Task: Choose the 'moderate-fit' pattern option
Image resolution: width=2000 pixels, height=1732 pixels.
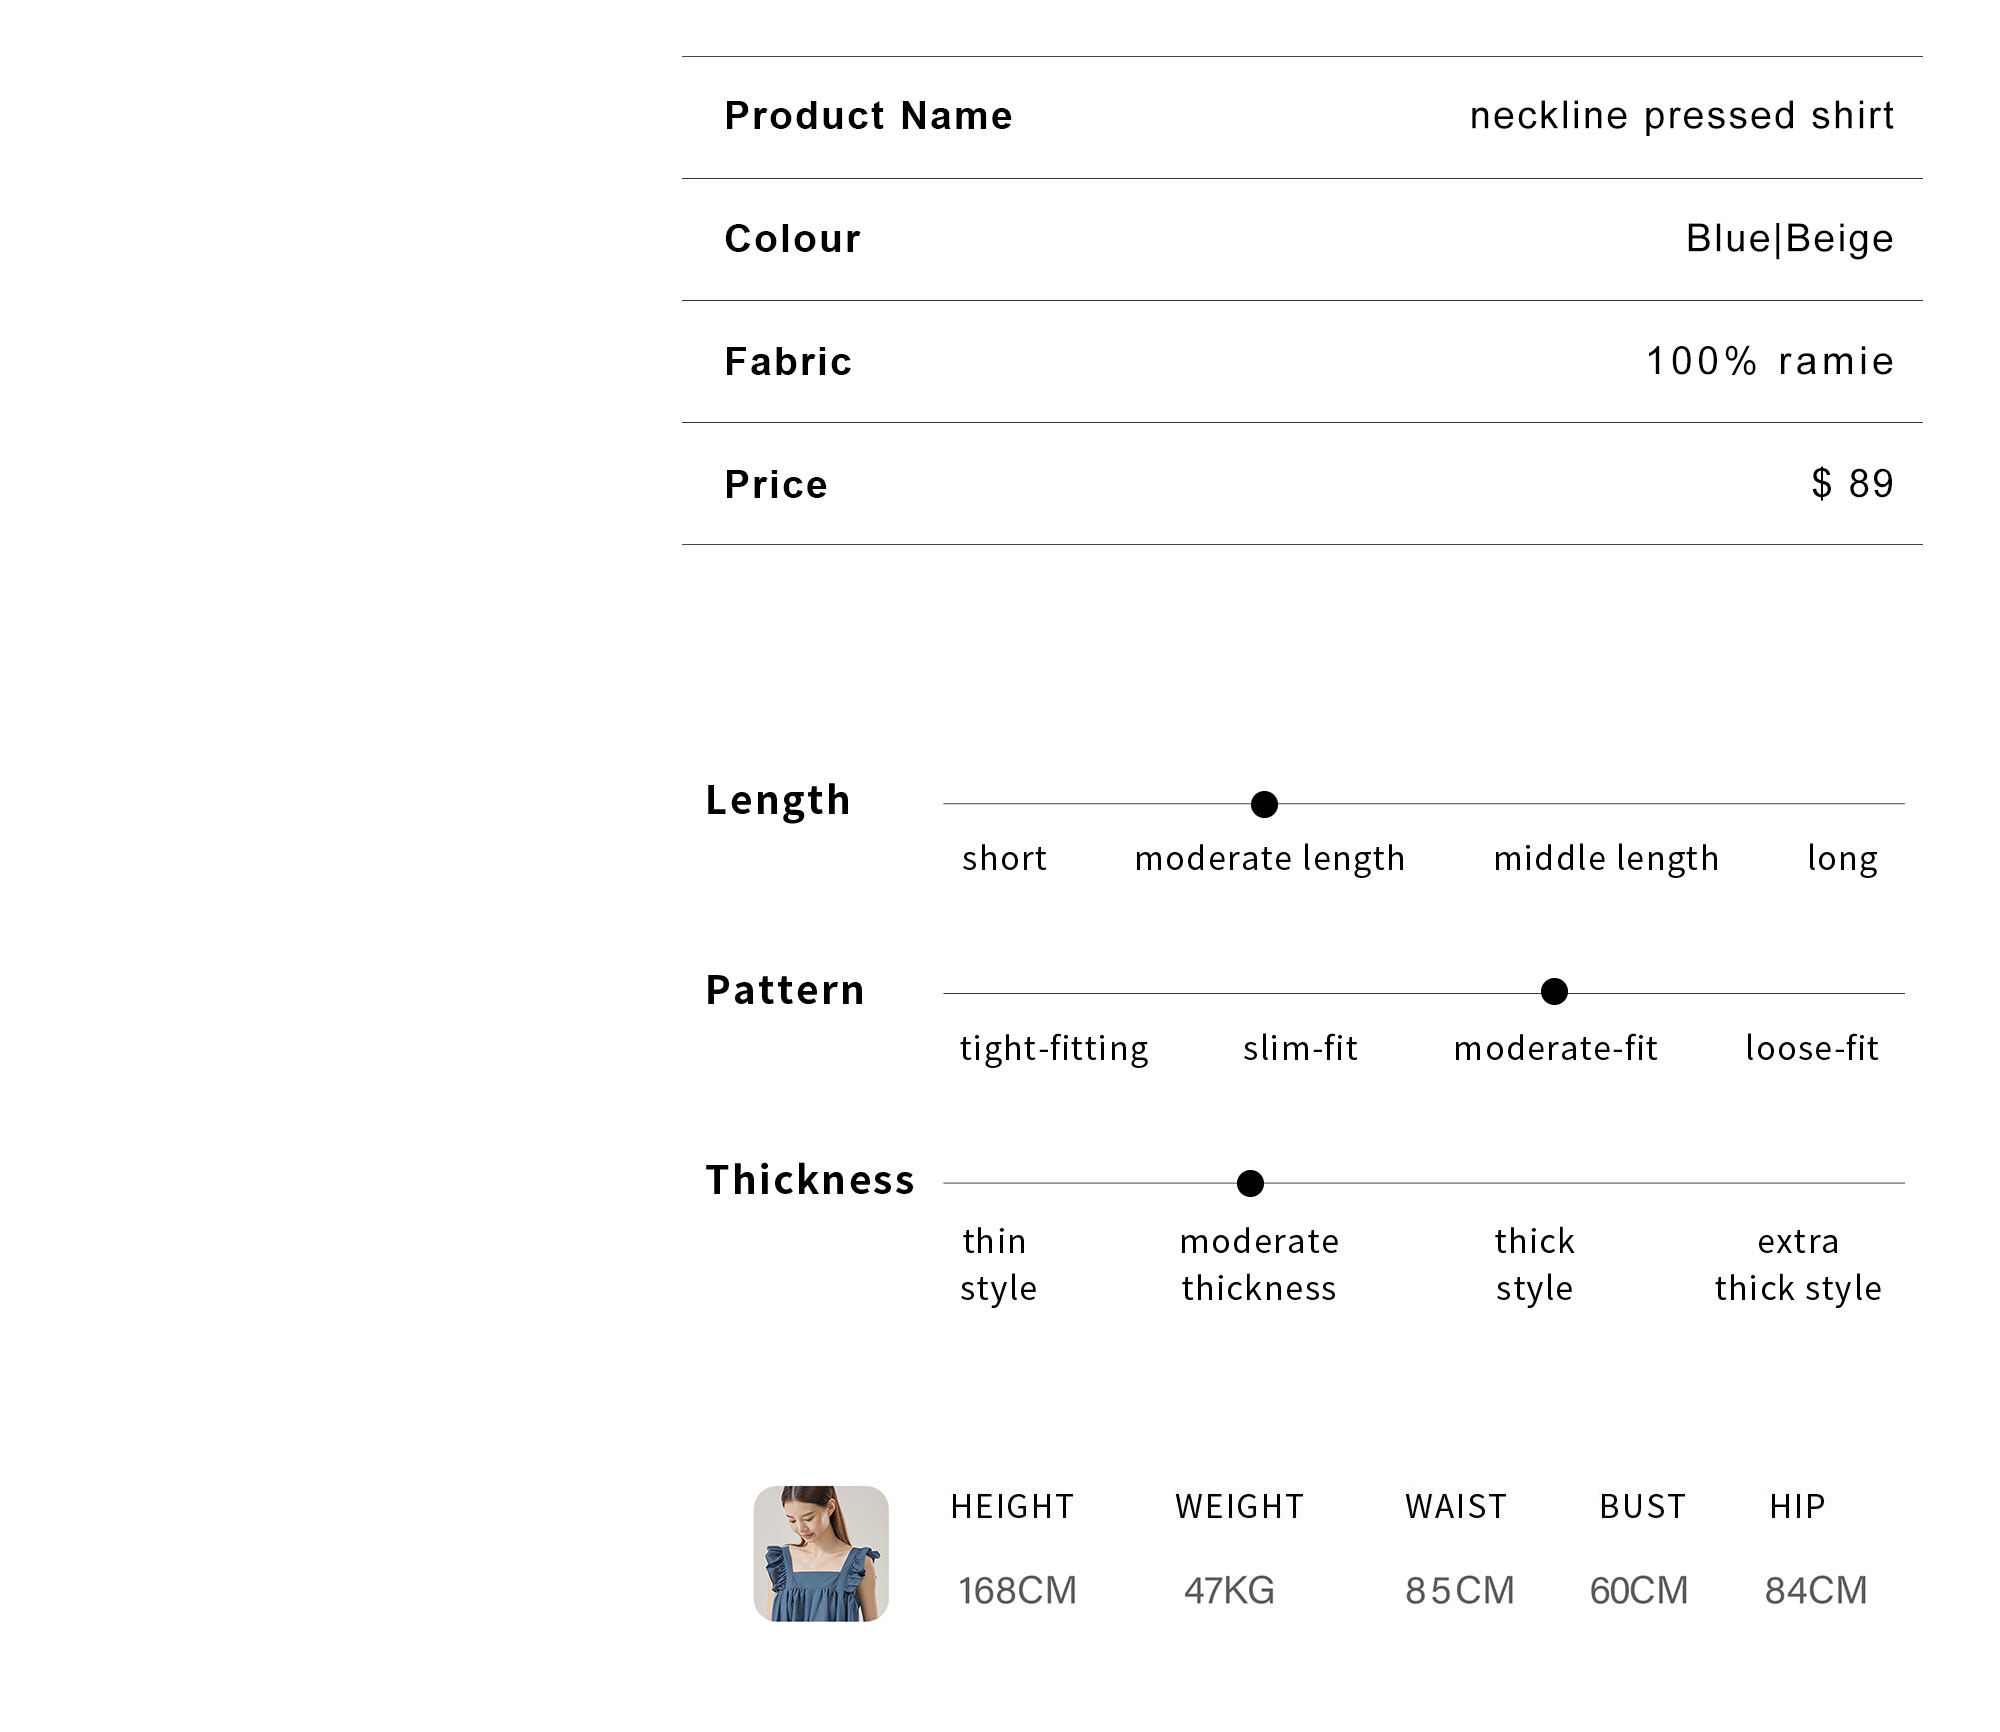Action: click(x=1556, y=1048)
